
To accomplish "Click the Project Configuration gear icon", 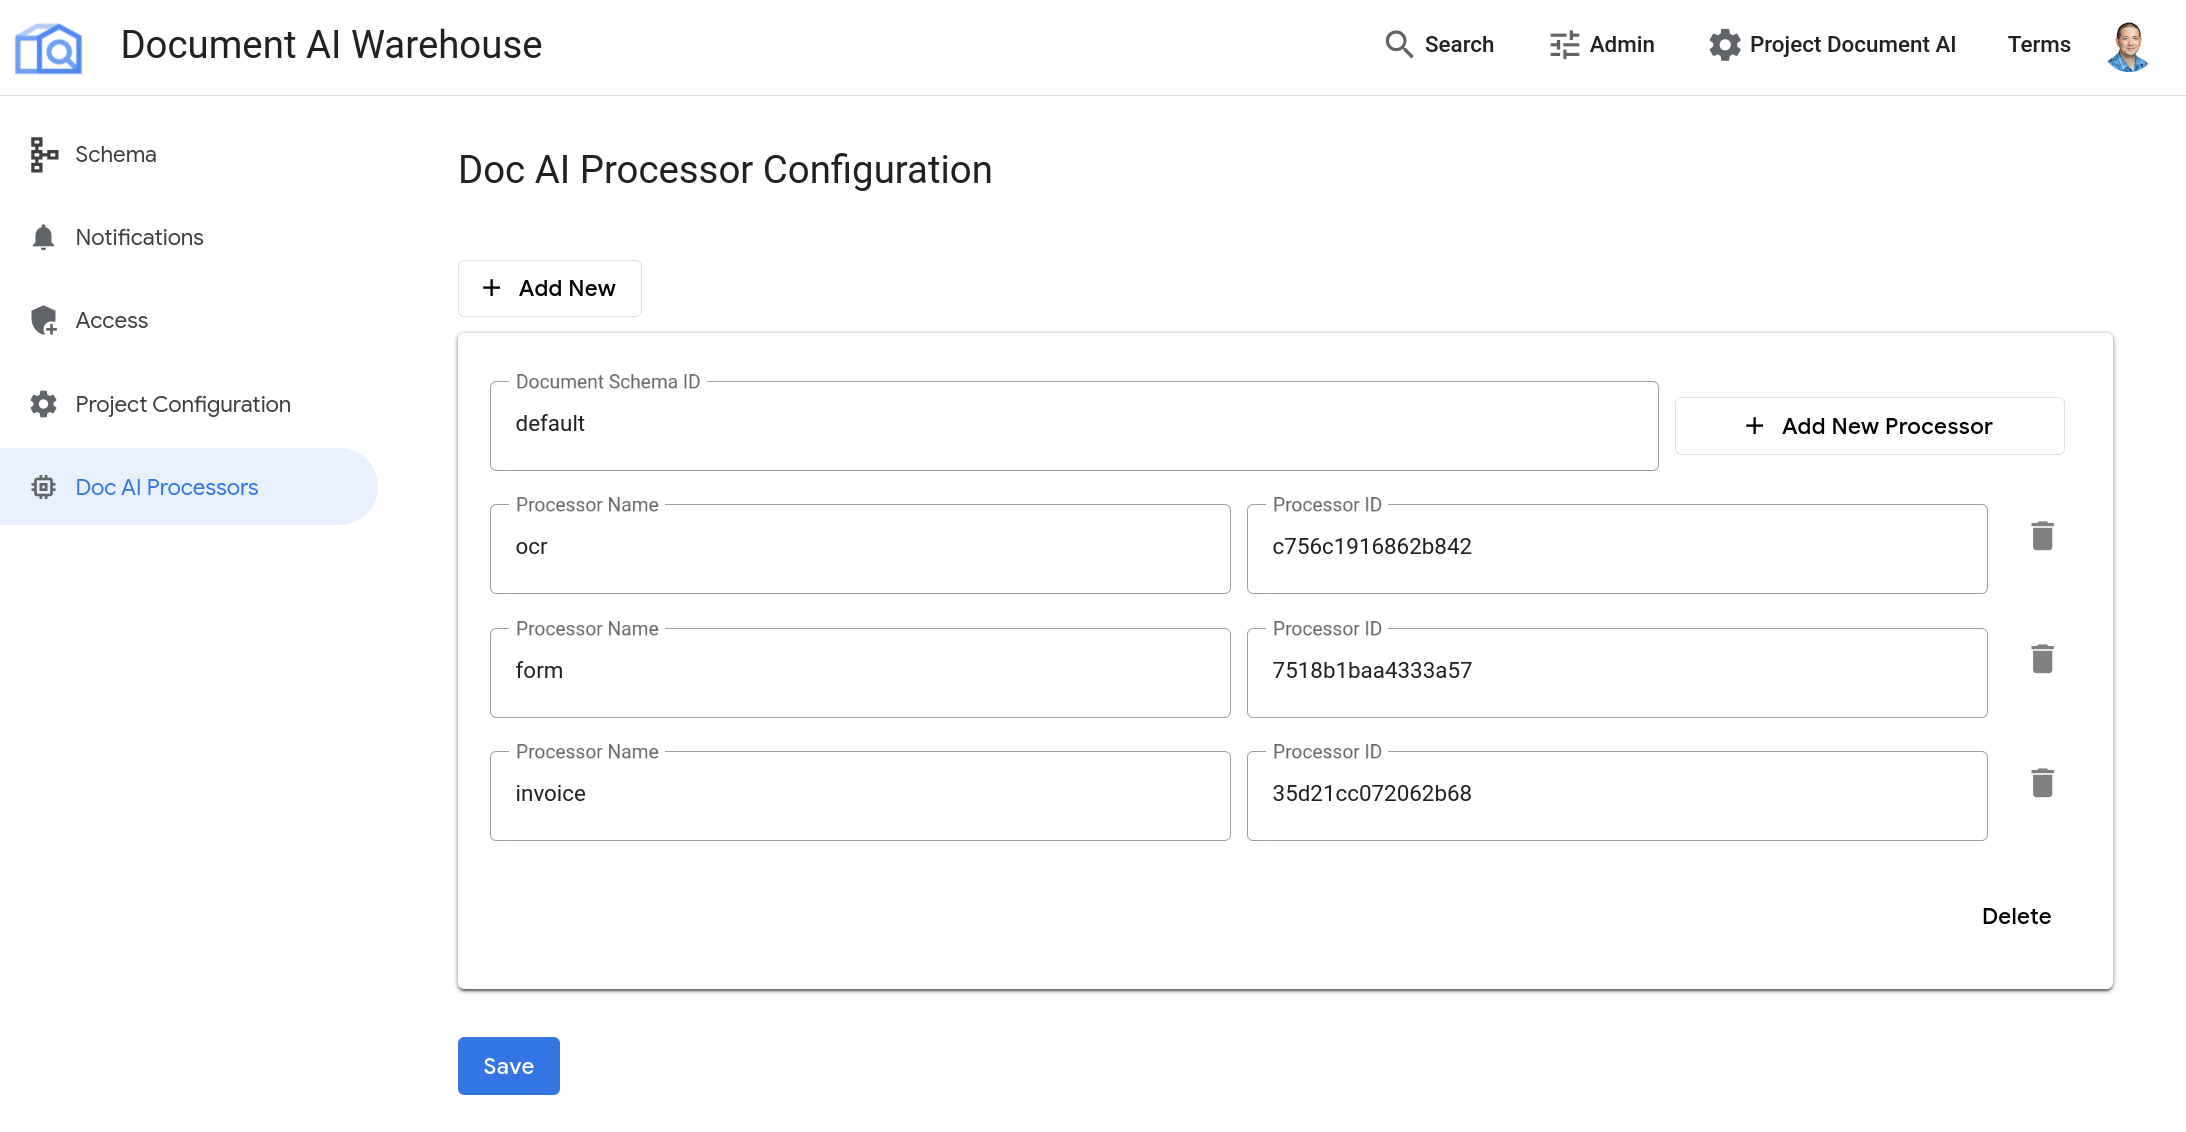I will pyautogui.click(x=43, y=403).
